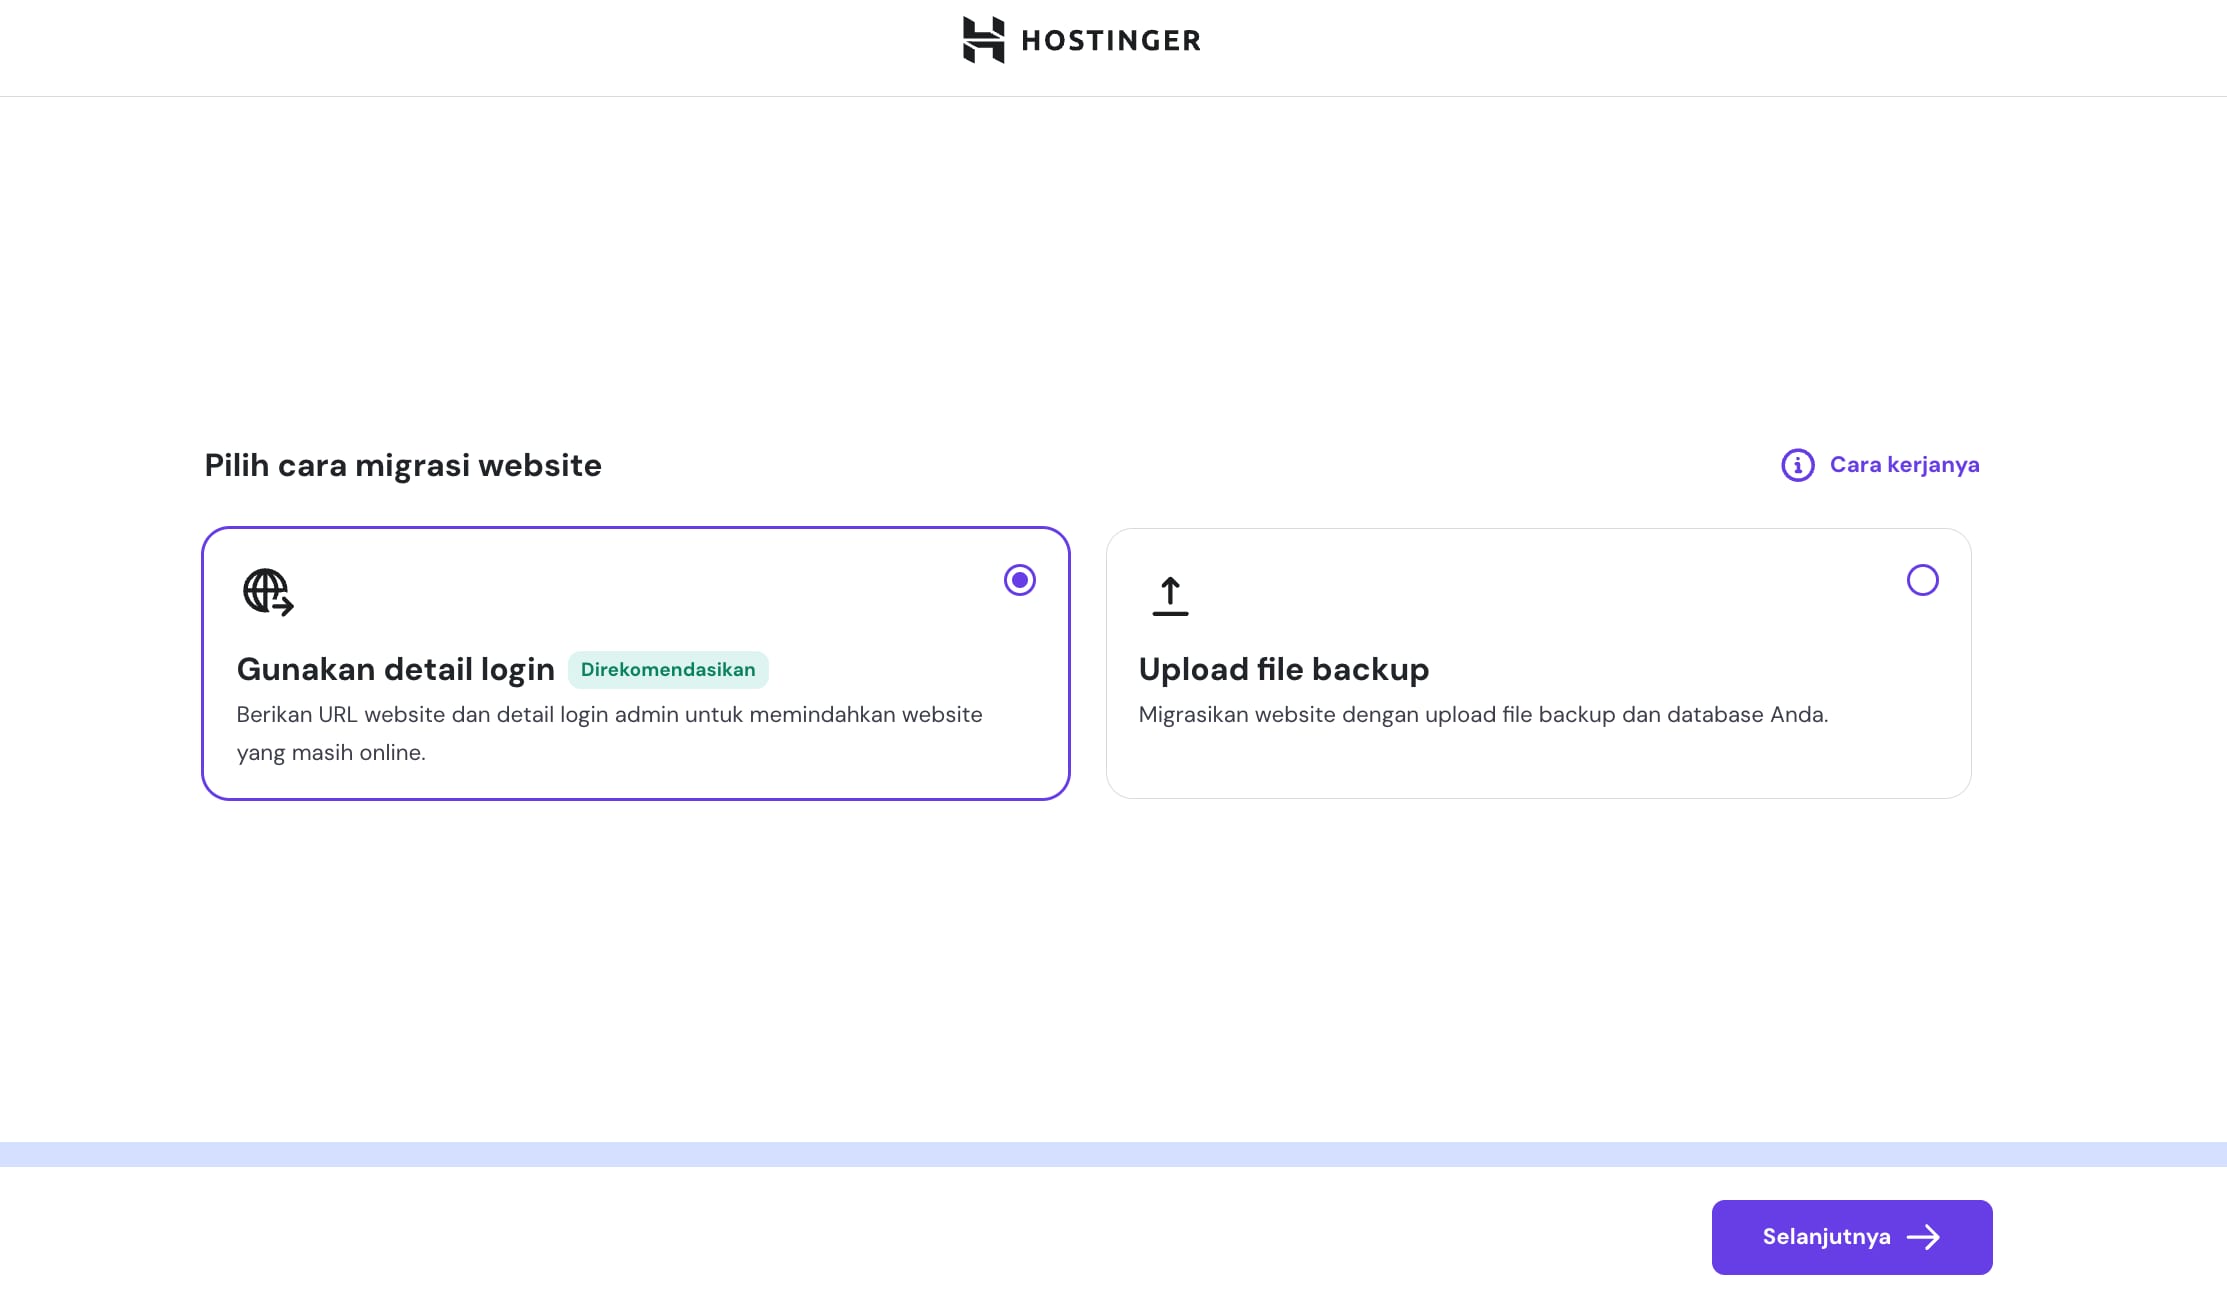The width and height of the screenshot is (2227, 1306).
Task: Click the arrow icon inside Selanjutnya button
Action: click(x=1923, y=1237)
